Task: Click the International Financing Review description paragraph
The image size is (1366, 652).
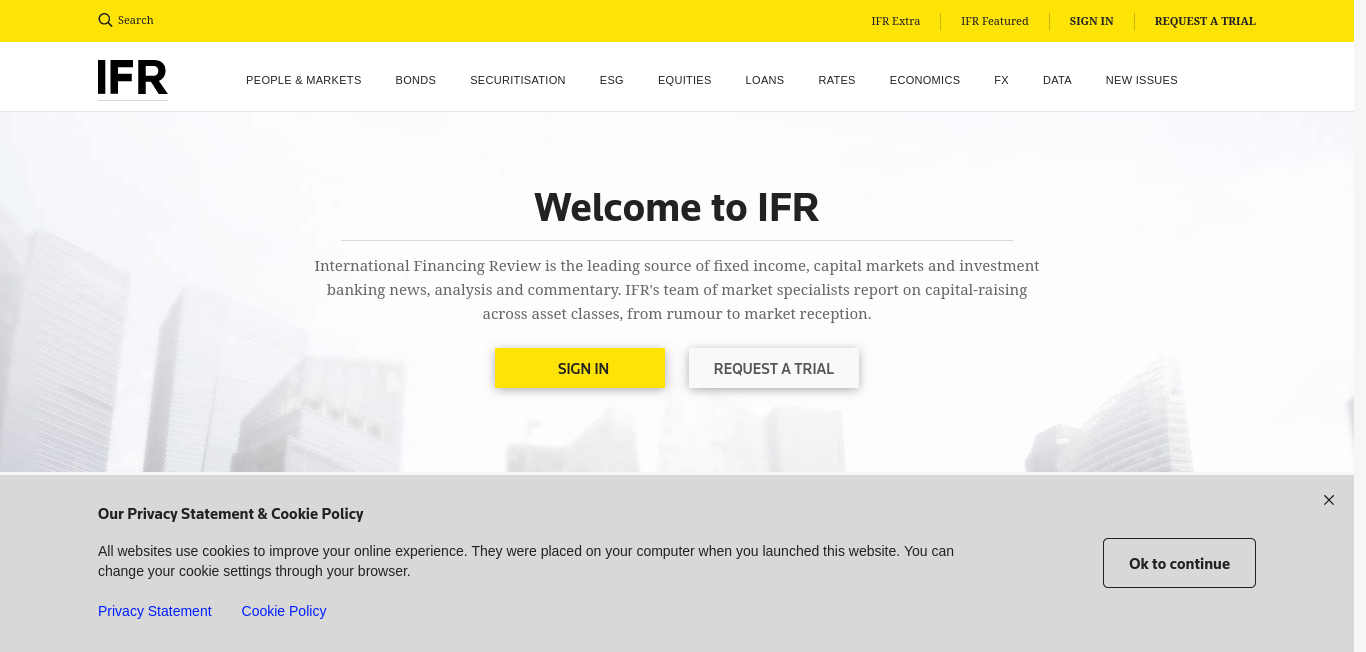Action: [677, 290]
